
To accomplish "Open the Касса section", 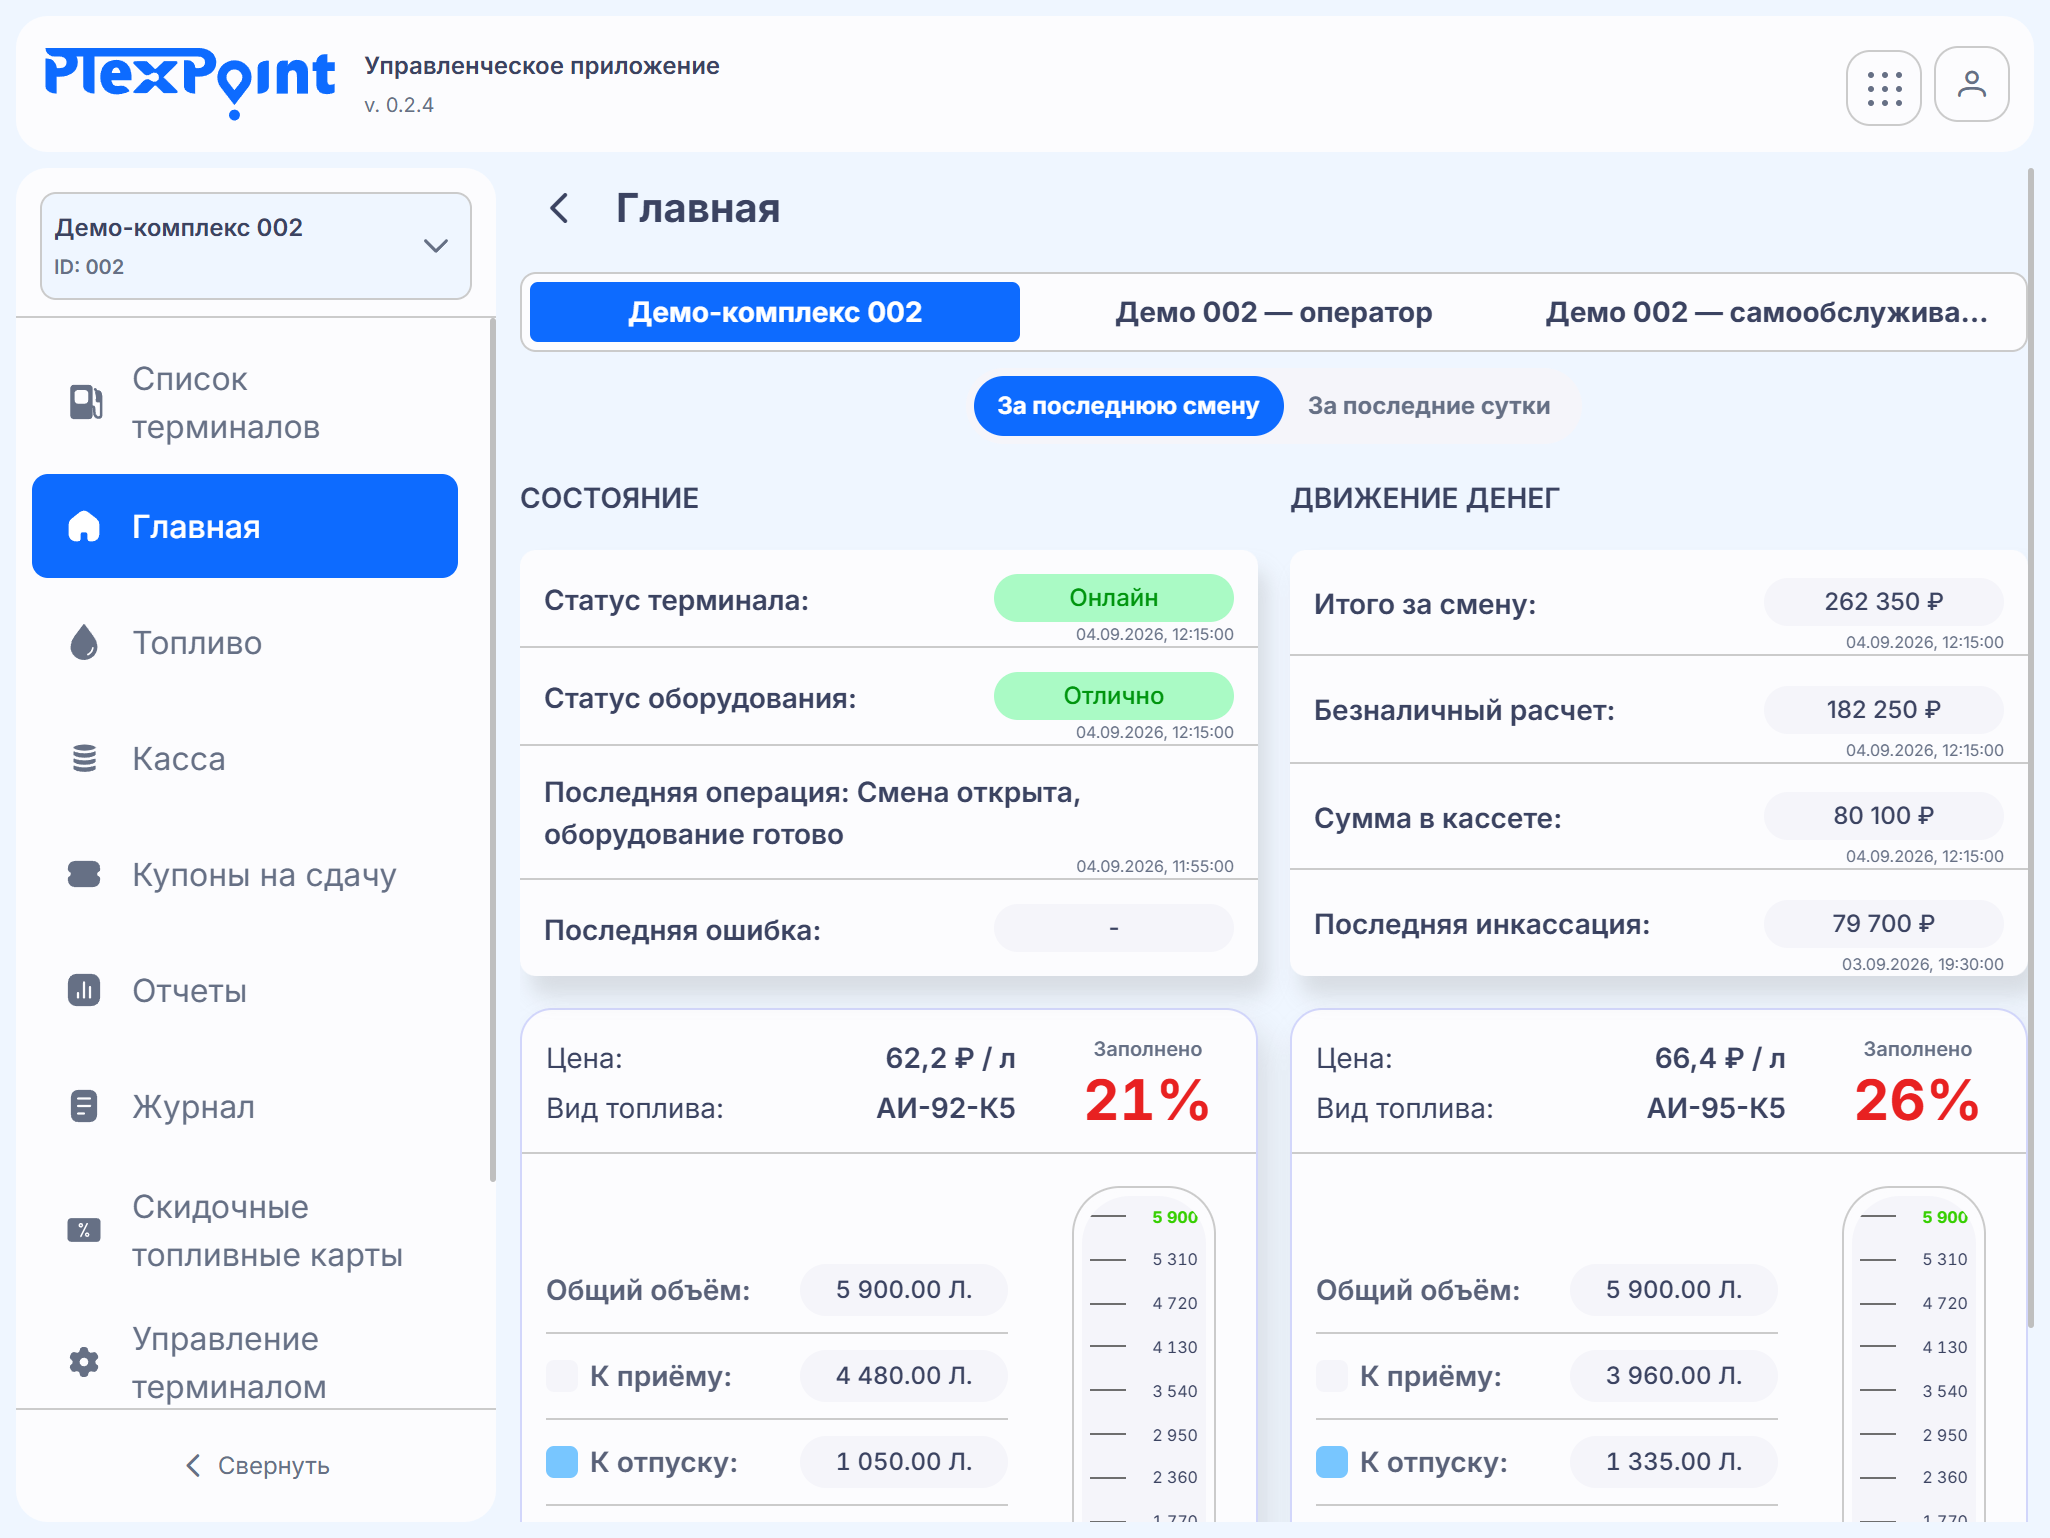I will 245,758.
